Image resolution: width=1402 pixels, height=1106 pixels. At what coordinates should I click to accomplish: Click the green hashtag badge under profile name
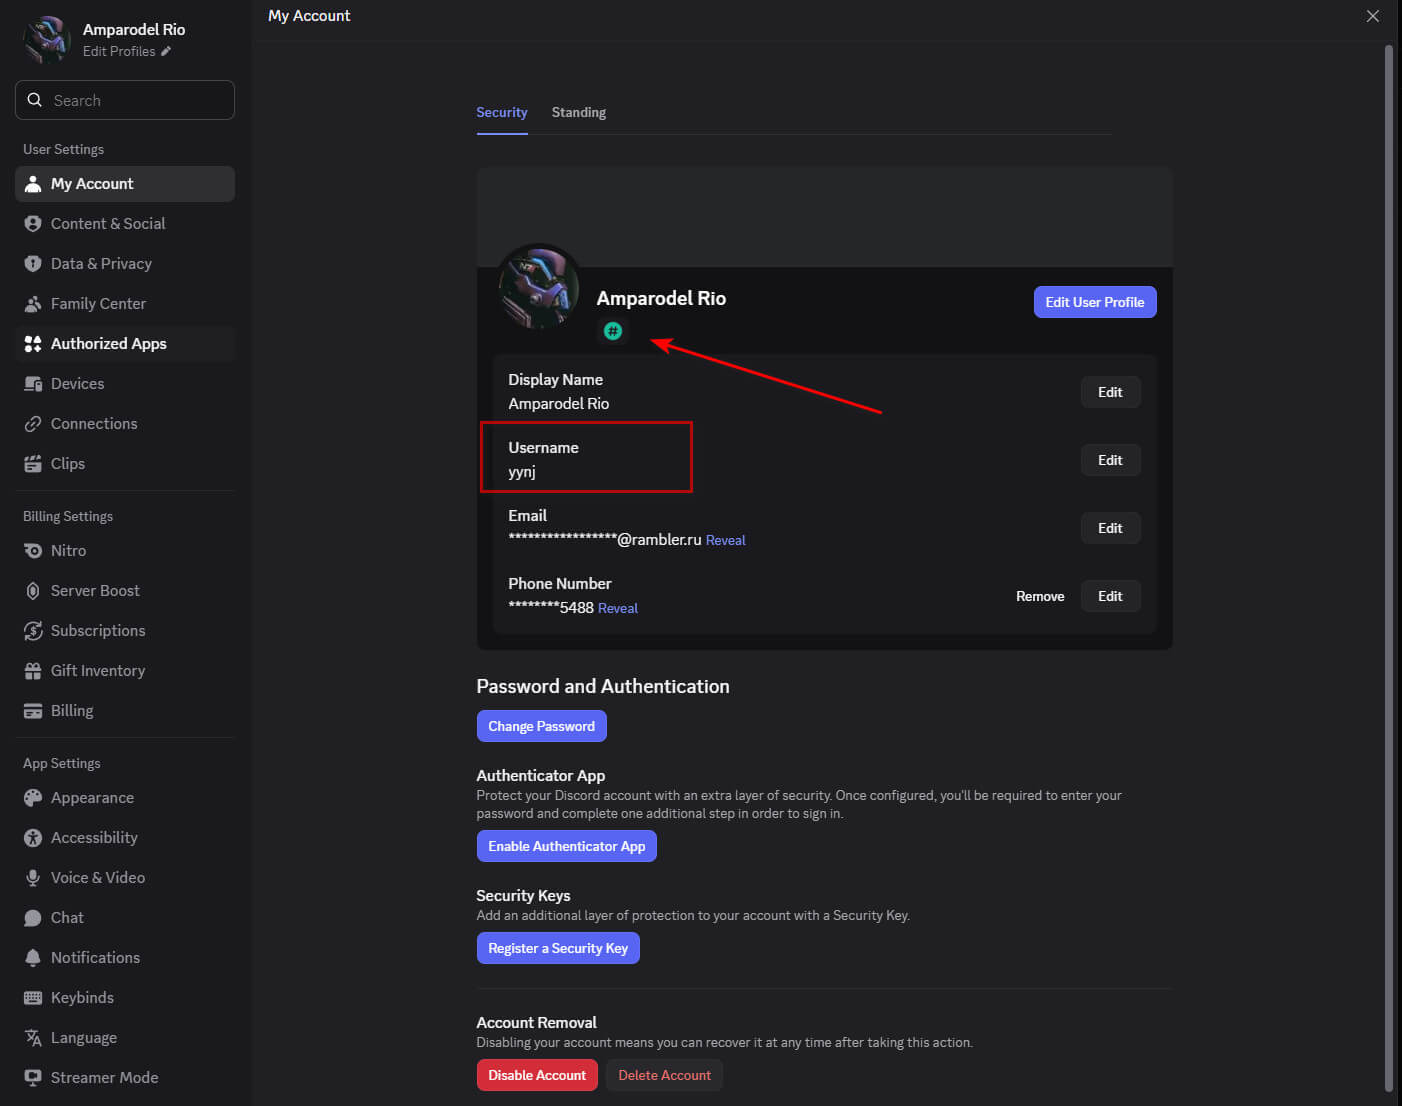613,331
